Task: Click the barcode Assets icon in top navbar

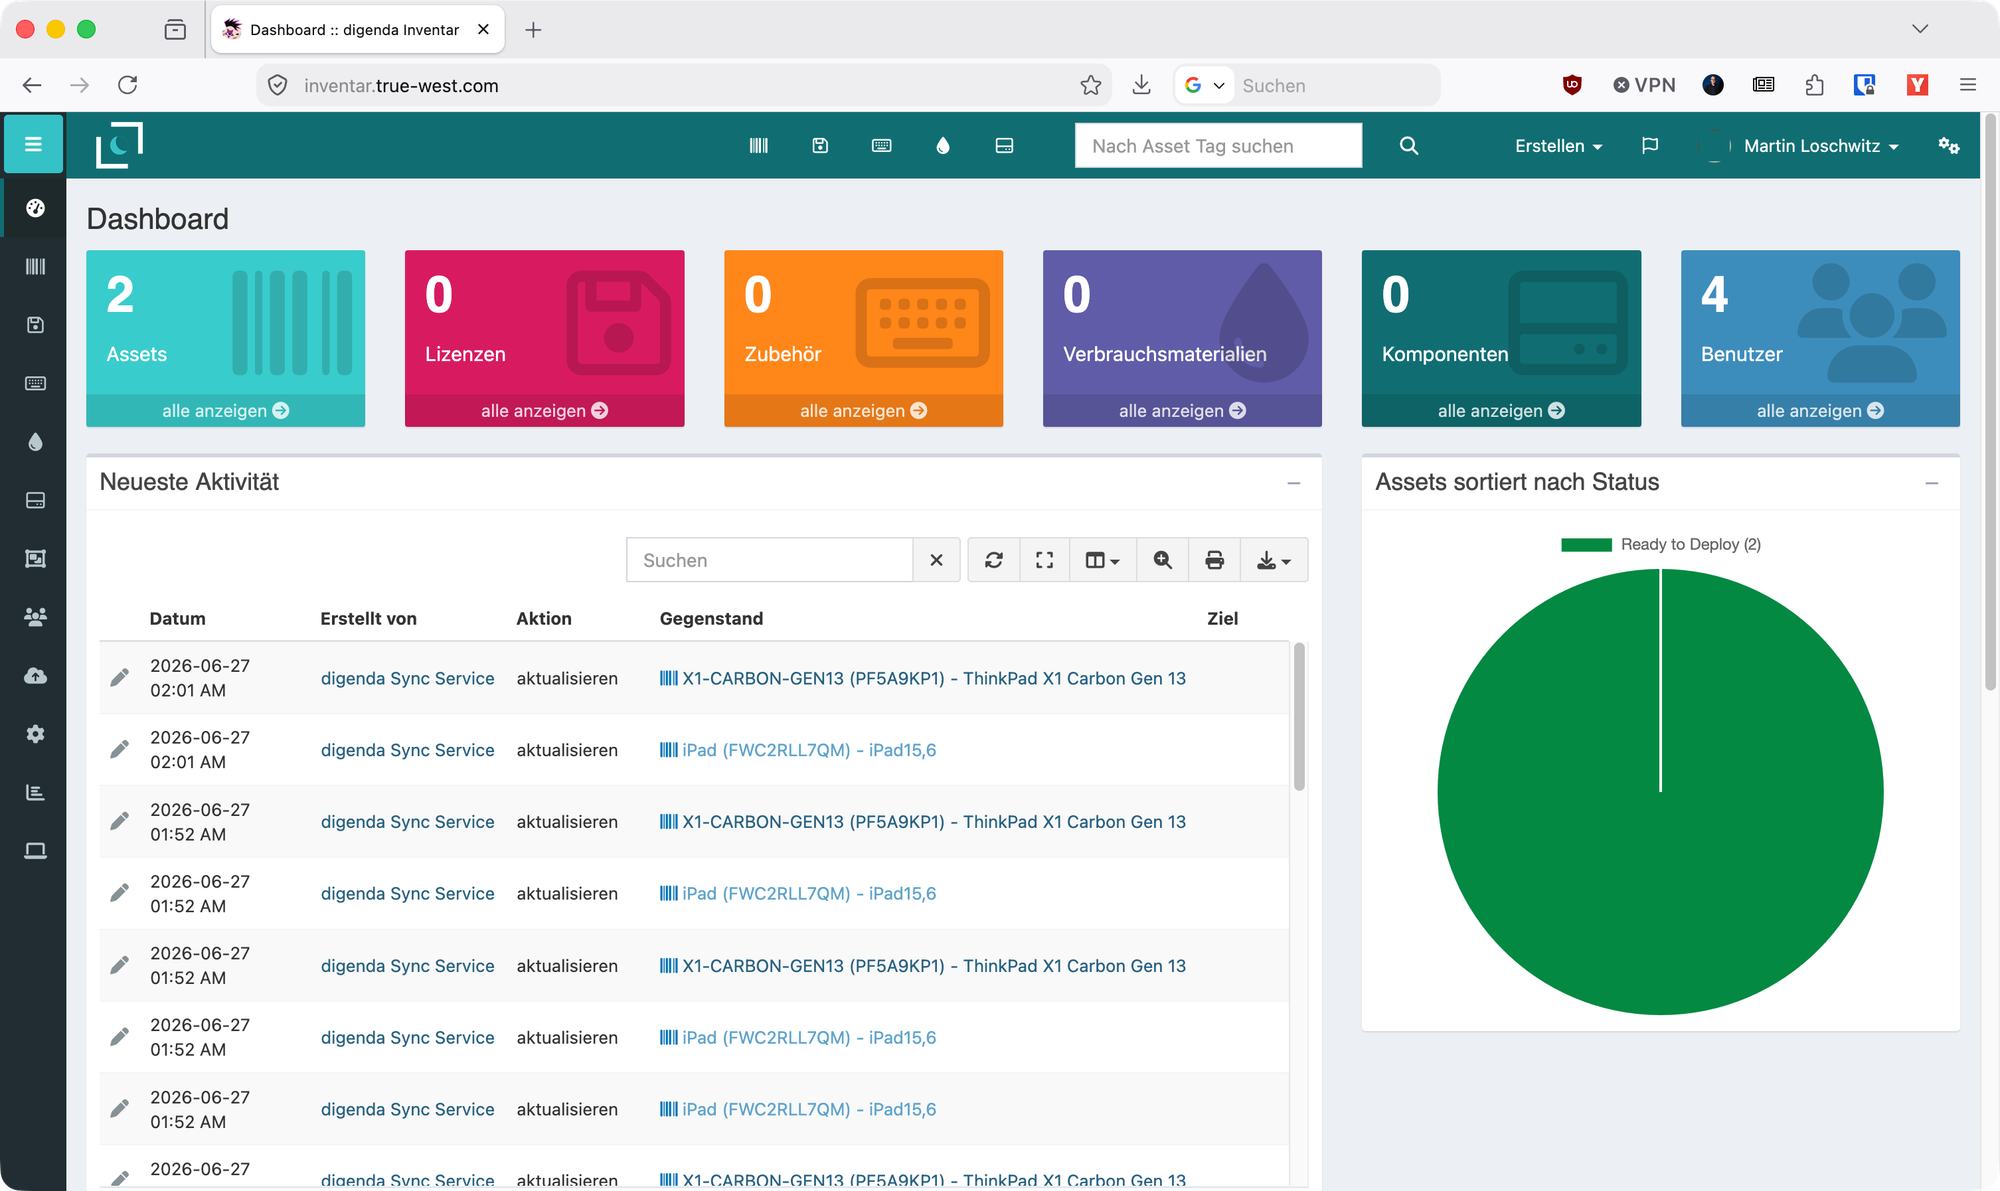Action: pyautogui.click(x=759, y=146)
